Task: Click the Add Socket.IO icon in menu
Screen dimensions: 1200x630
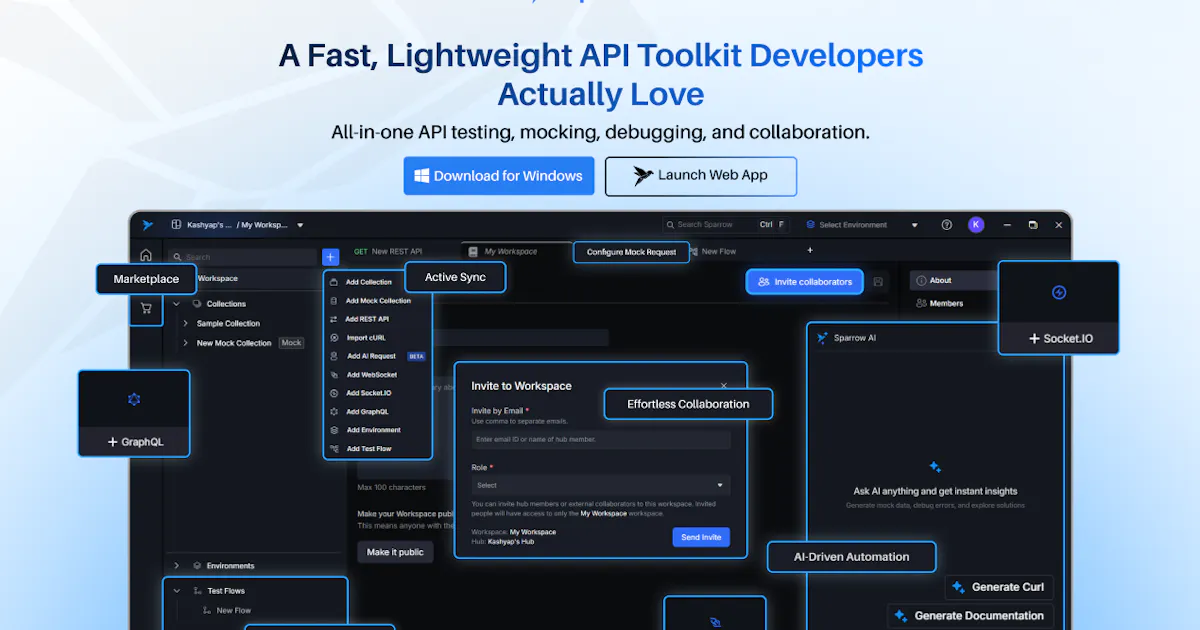Action: [334, 393]
